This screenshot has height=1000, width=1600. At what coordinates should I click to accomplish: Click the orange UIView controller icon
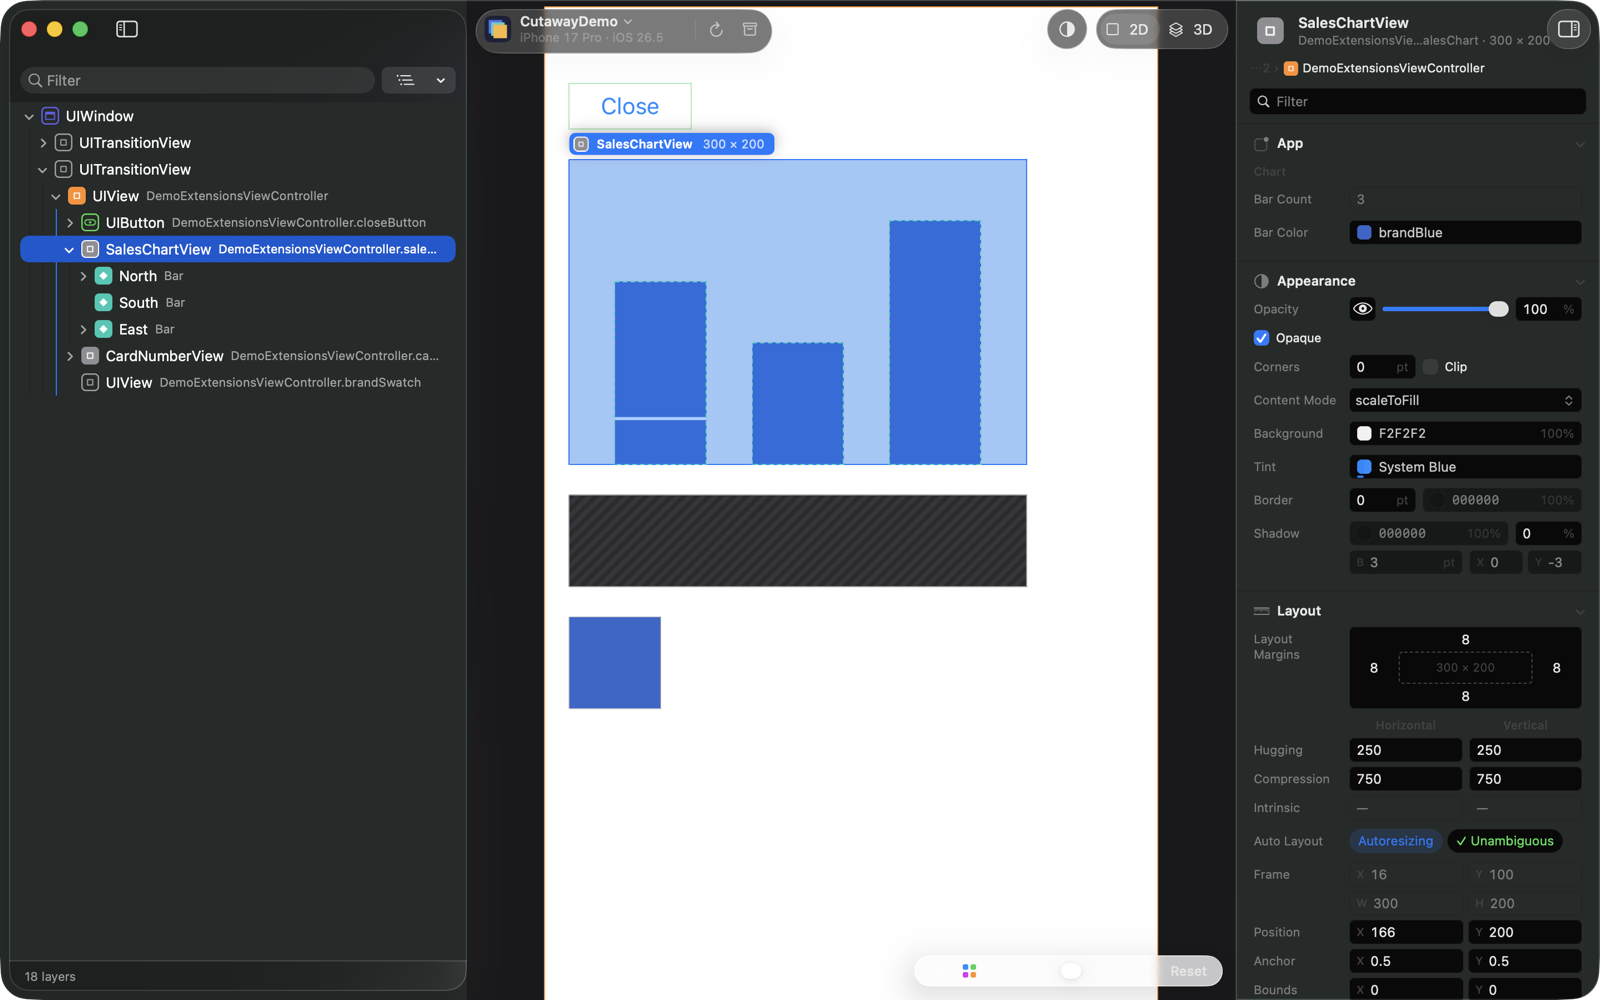pos(77,196)
